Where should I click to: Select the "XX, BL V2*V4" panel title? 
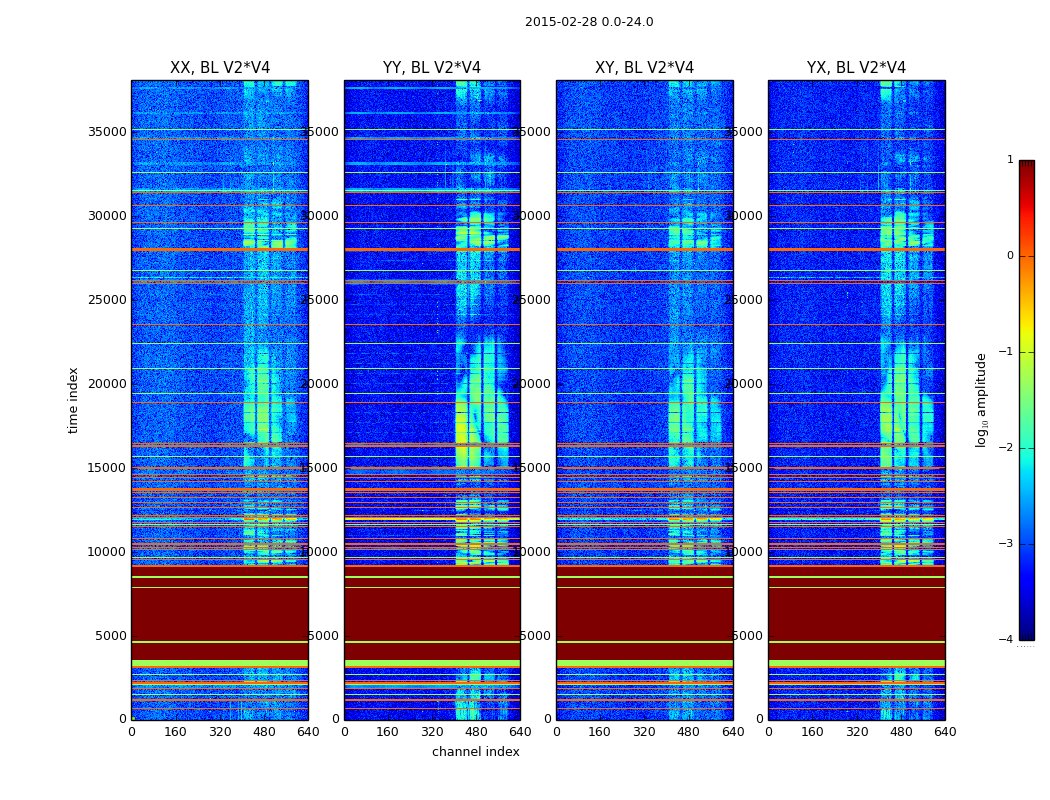coord(220,68)
